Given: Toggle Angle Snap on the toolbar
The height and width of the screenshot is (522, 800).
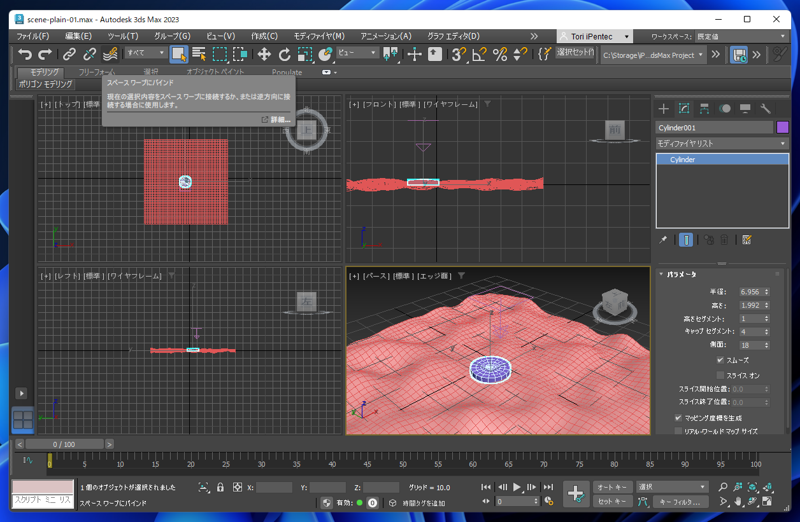Looking at the screenshot, I should click(x=479, y=54).
